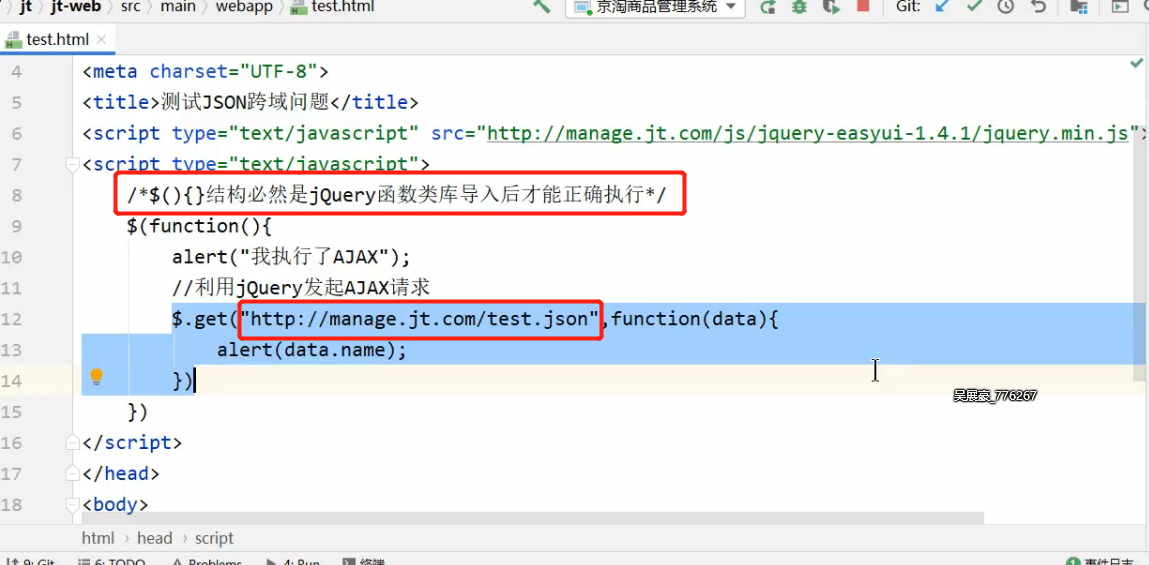Click jt-web in the navigation breadcrumb
1149x565 pixels.
click(76, 7)
